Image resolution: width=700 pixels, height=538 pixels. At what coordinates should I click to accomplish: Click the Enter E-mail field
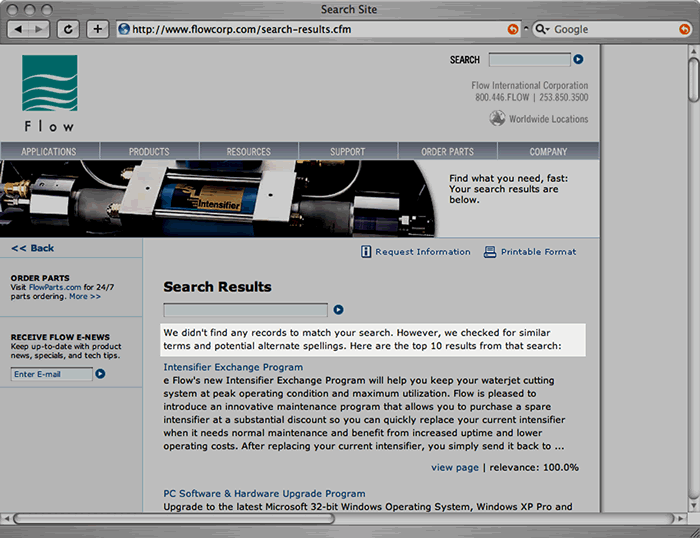51,374
